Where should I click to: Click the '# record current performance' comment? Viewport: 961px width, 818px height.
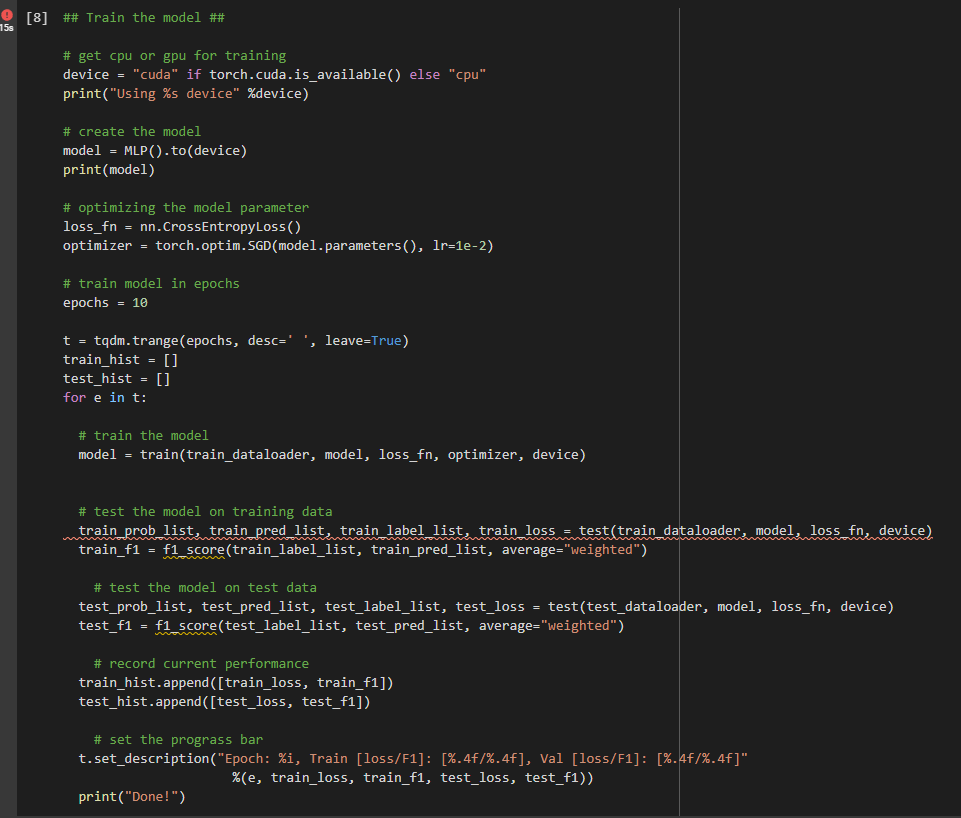pyautogui.click(x=201, y=664)
